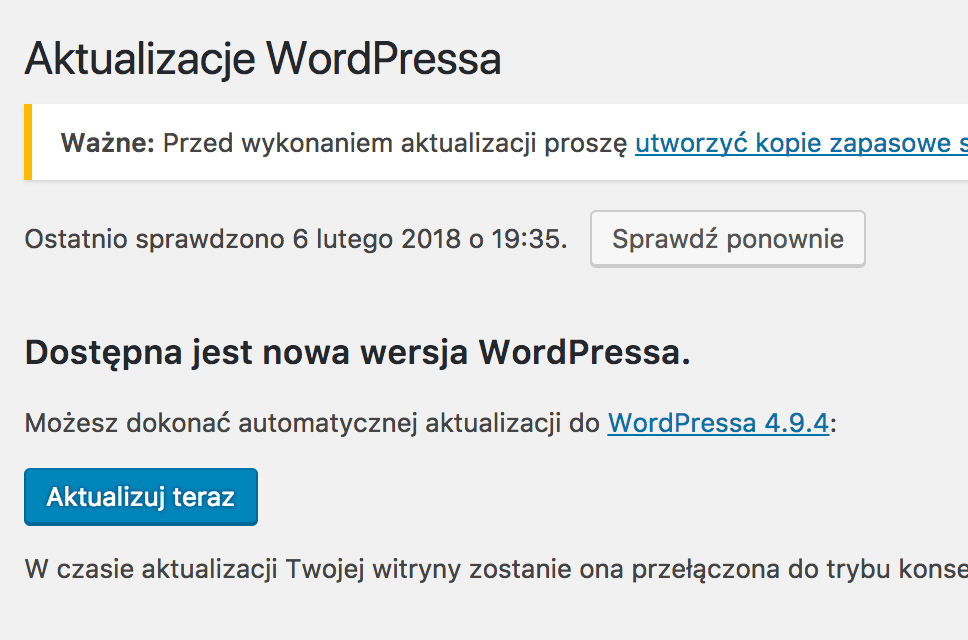Click the 'Ważne:' bold notice label
The image size is (968, 640).
[107, 143]
